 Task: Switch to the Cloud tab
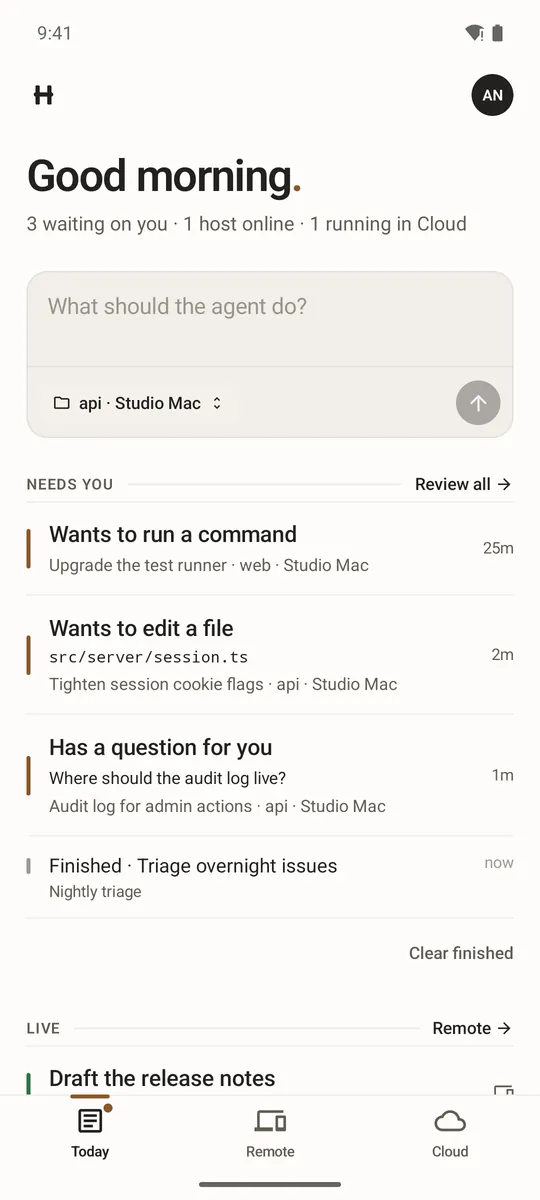[x=450, y=1134]
